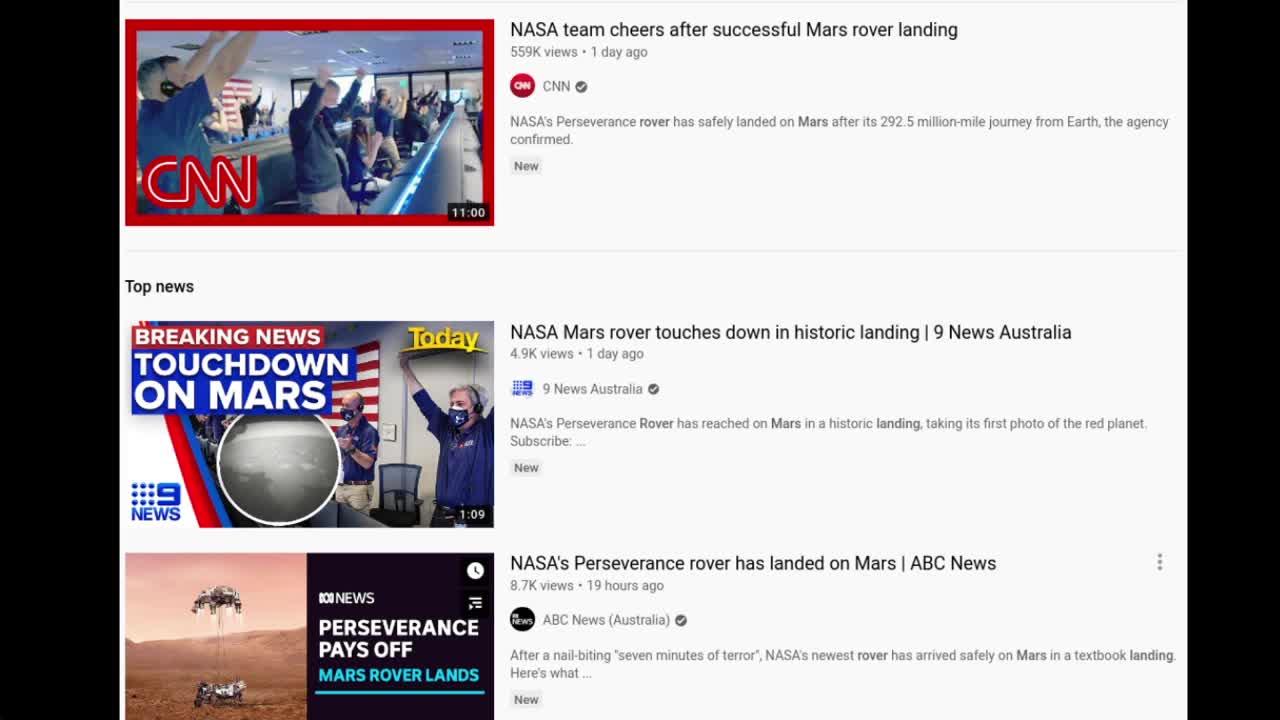Image resolution: width=1280 pixels, height=720 pixels.
Task: Click '8.7K views • 19 hours ago' text
Action: pos(587,586)
